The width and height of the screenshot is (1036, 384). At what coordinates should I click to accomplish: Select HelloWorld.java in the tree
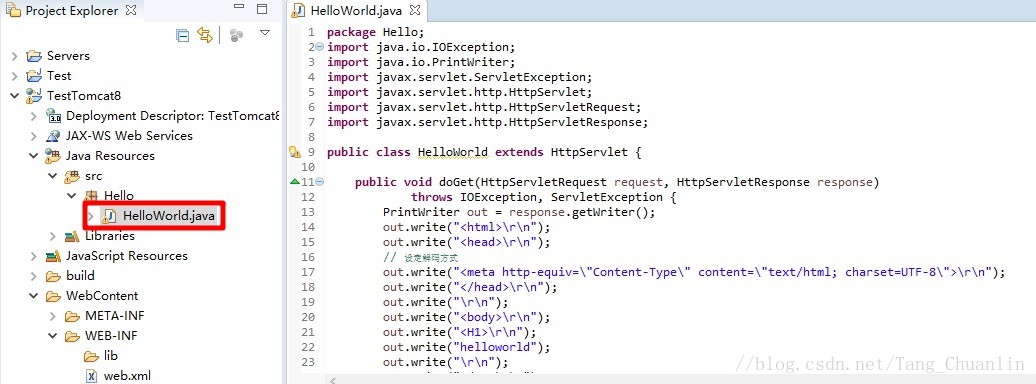point(169,216)
